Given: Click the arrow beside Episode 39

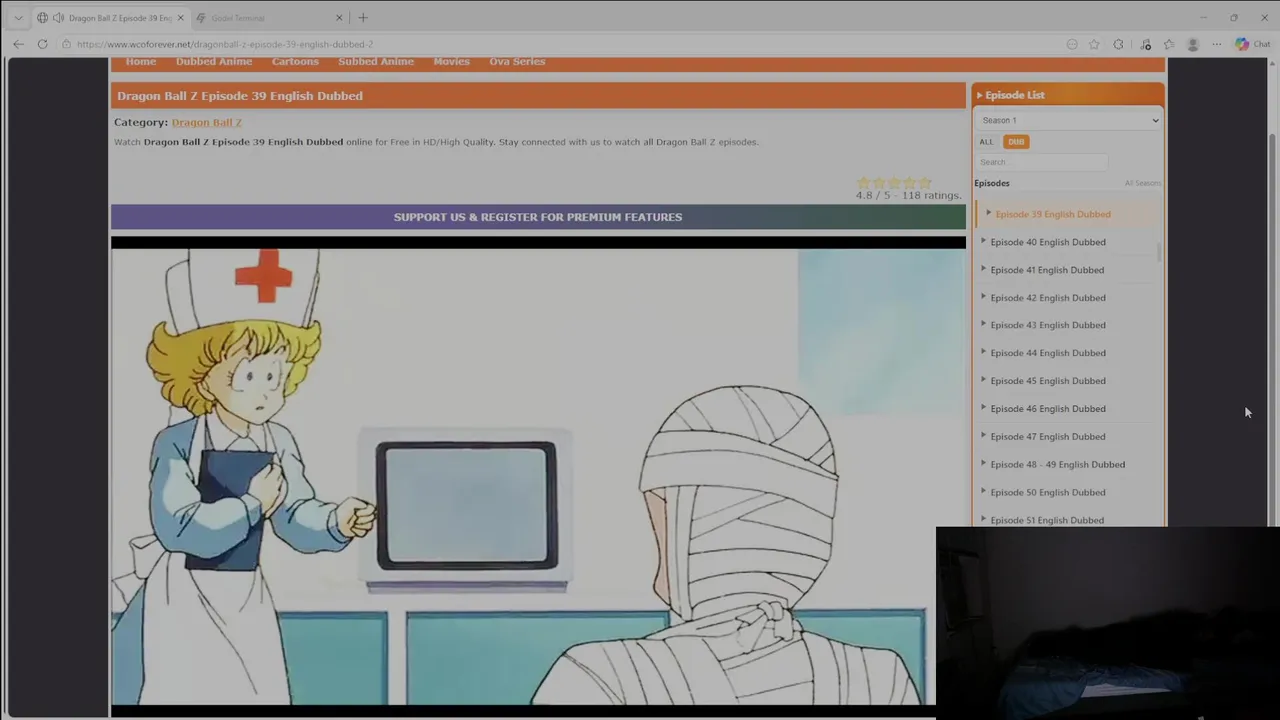Looking at the screenshot, I should [x=988, y=213].
